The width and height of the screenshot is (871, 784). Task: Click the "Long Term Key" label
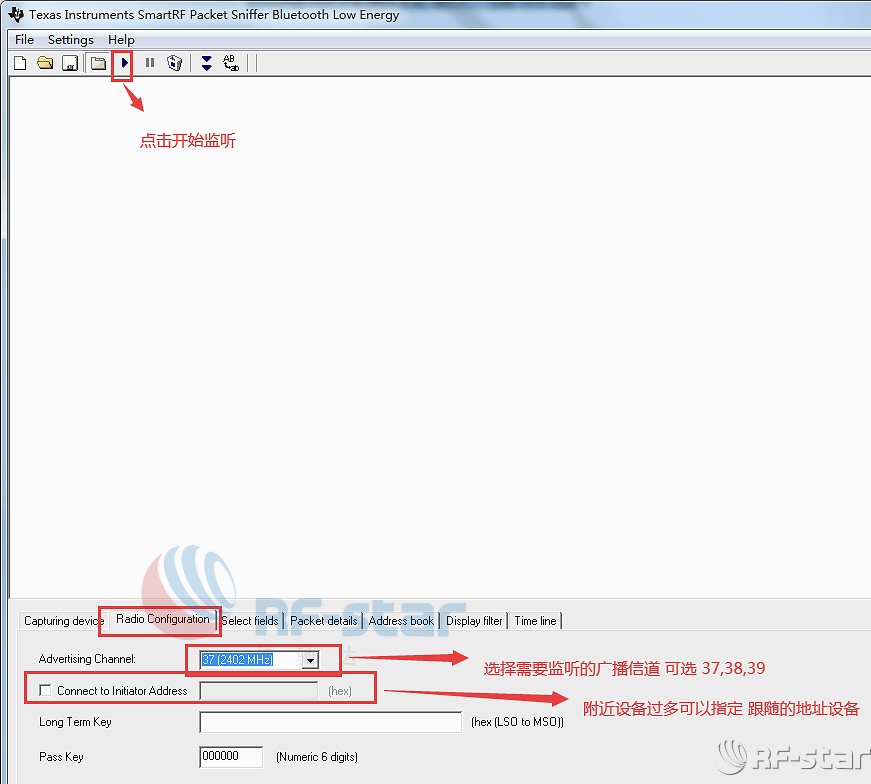[75, 722]
